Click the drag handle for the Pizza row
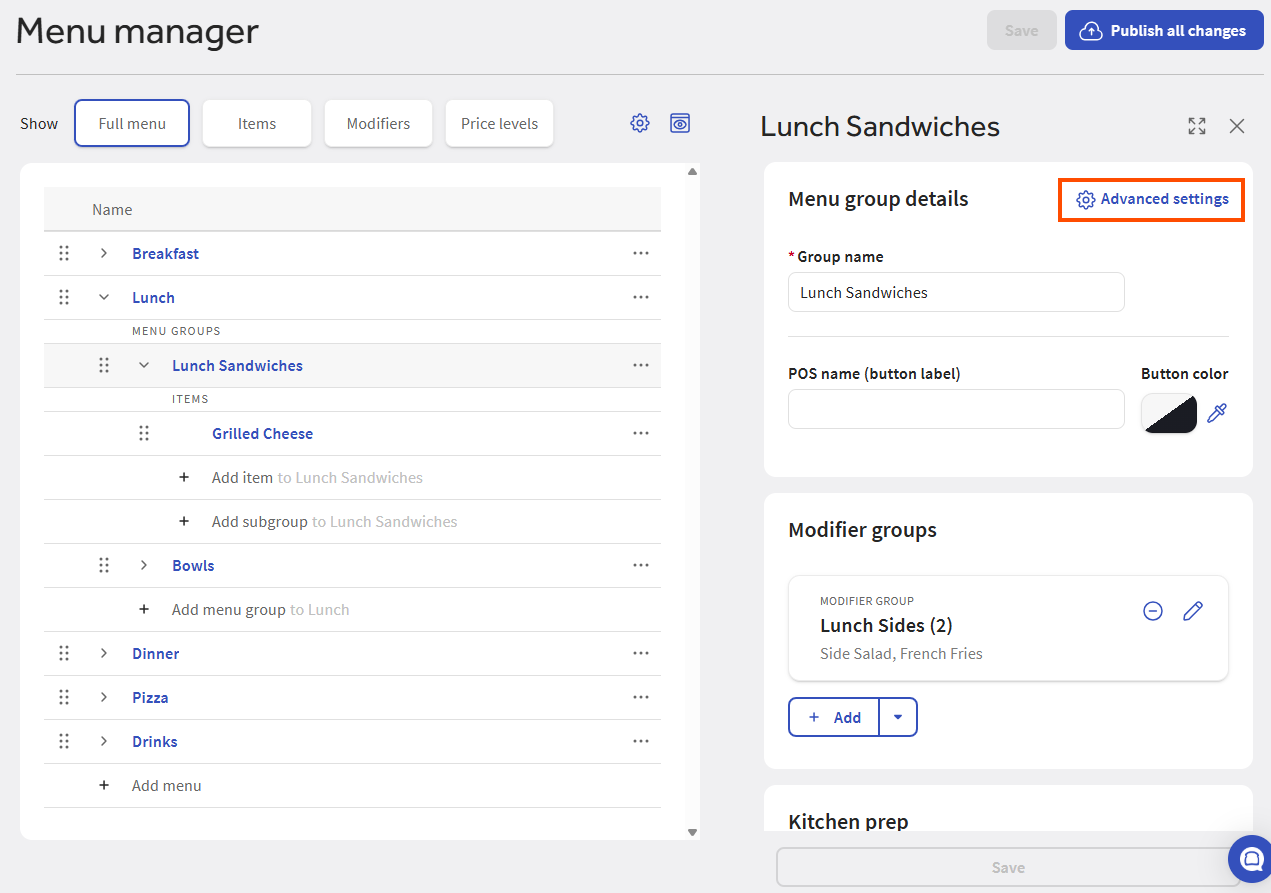This screenshot has height=893, width=1271. [x=64, y=697]
